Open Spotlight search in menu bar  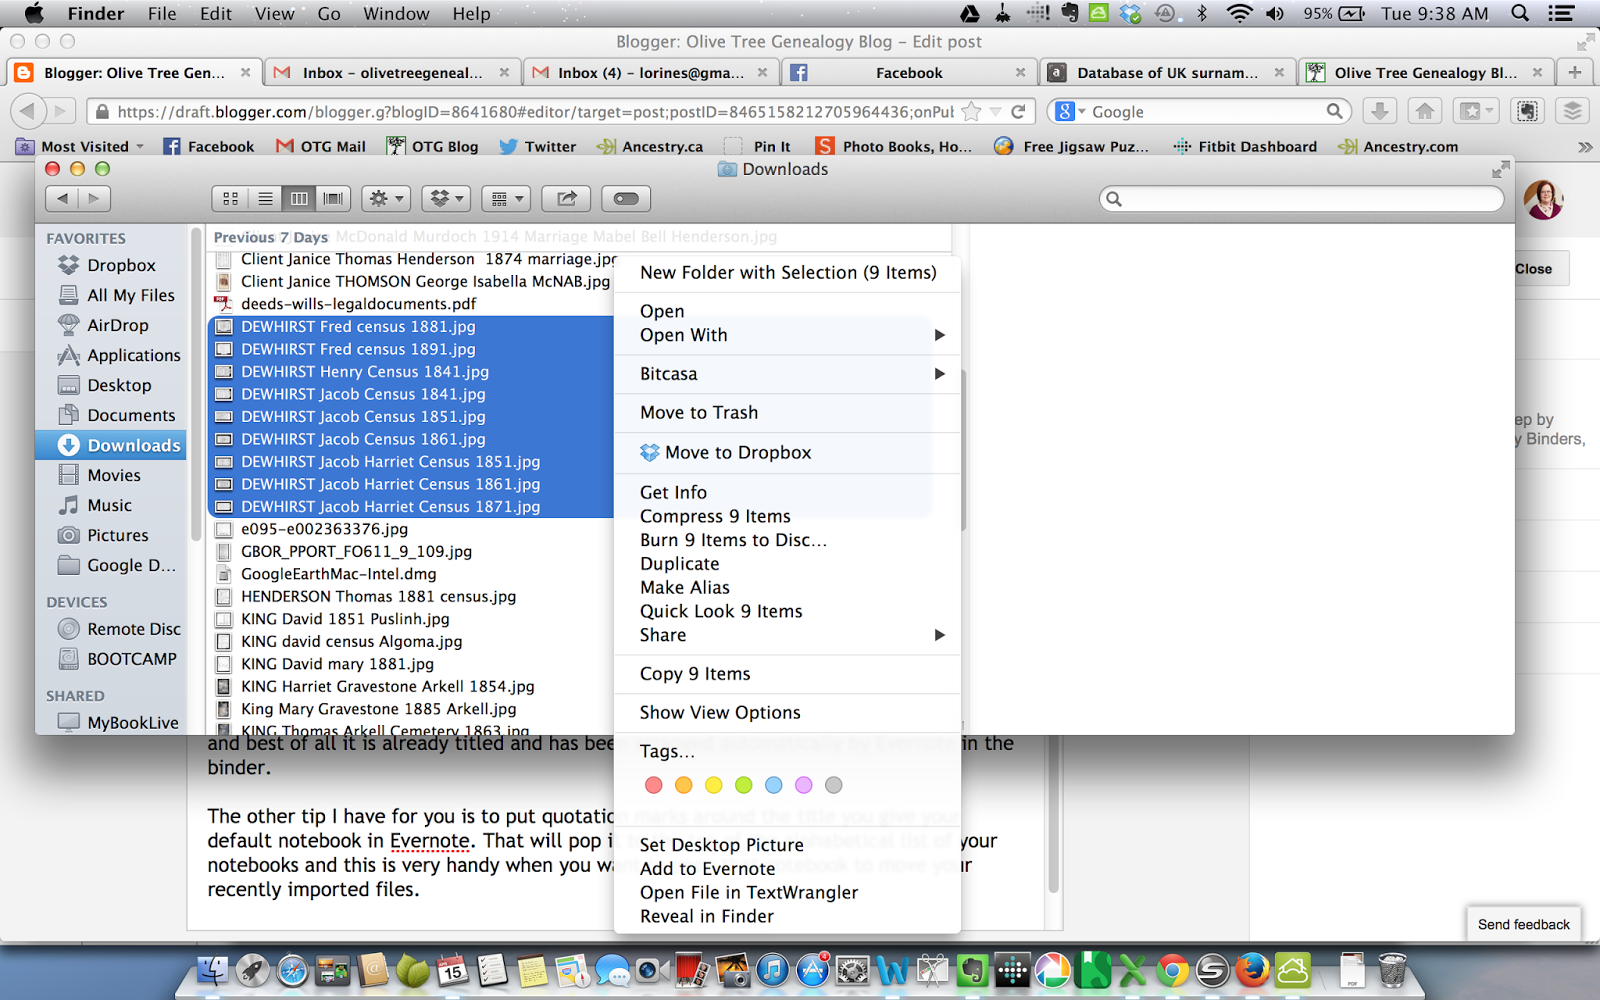1520,13
